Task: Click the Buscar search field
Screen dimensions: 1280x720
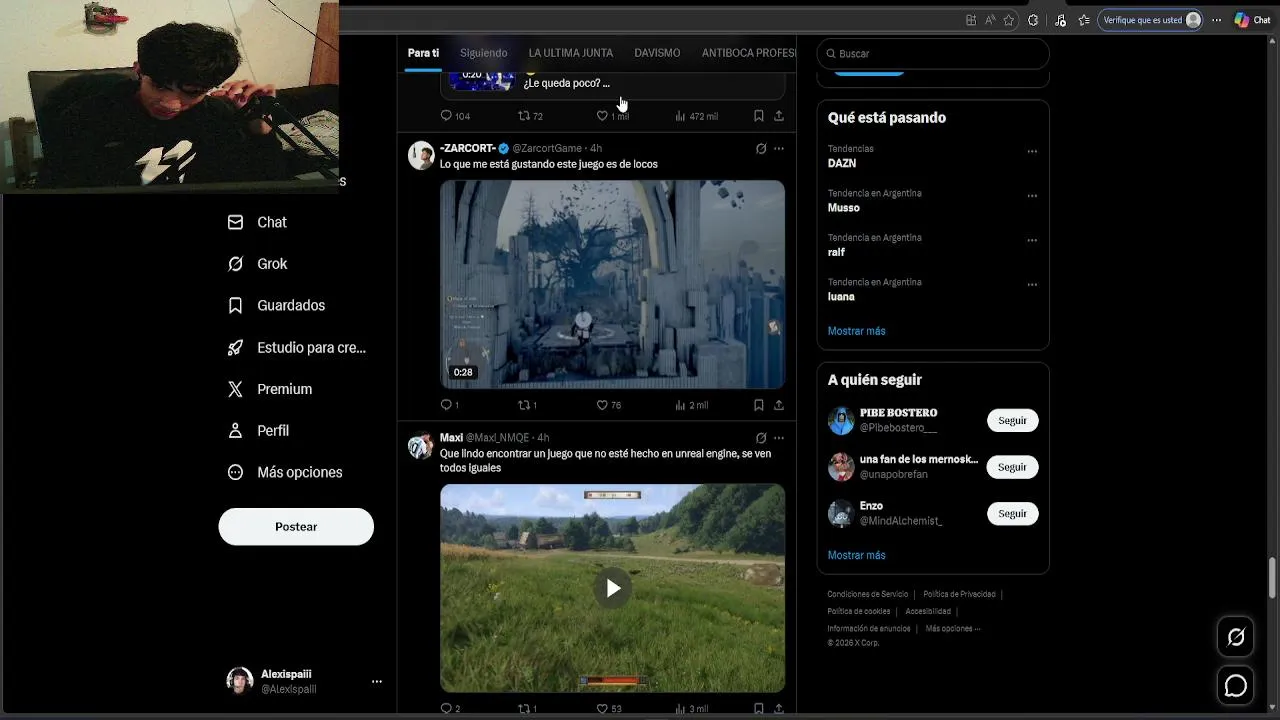Action: tap(933, 53)
